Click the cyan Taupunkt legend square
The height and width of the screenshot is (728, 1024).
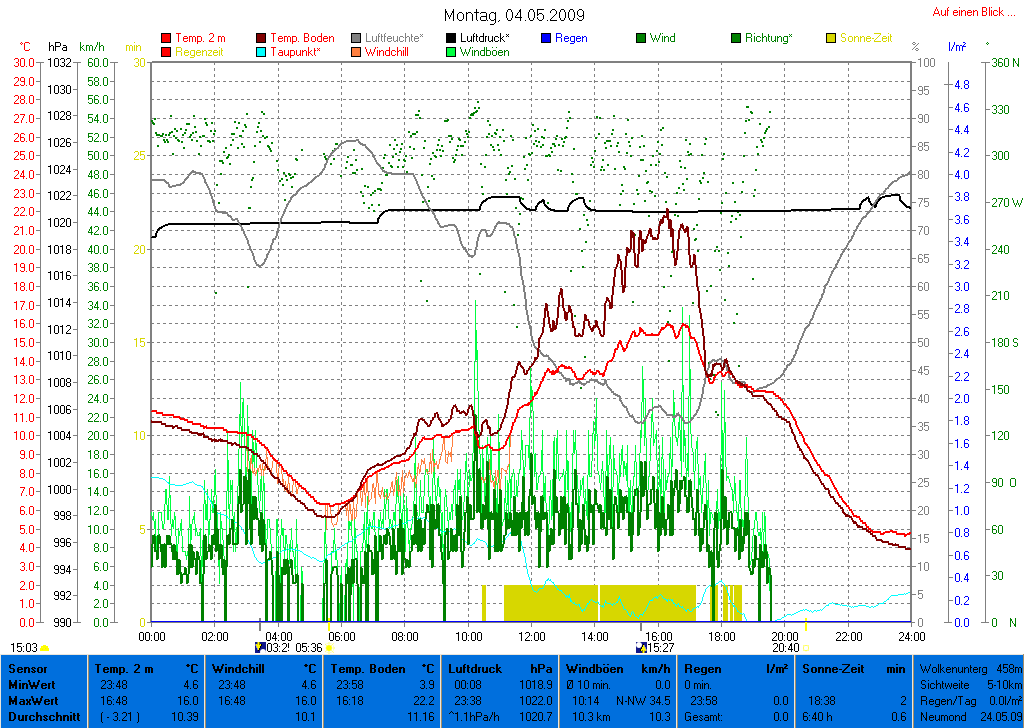tap(262, 51)
